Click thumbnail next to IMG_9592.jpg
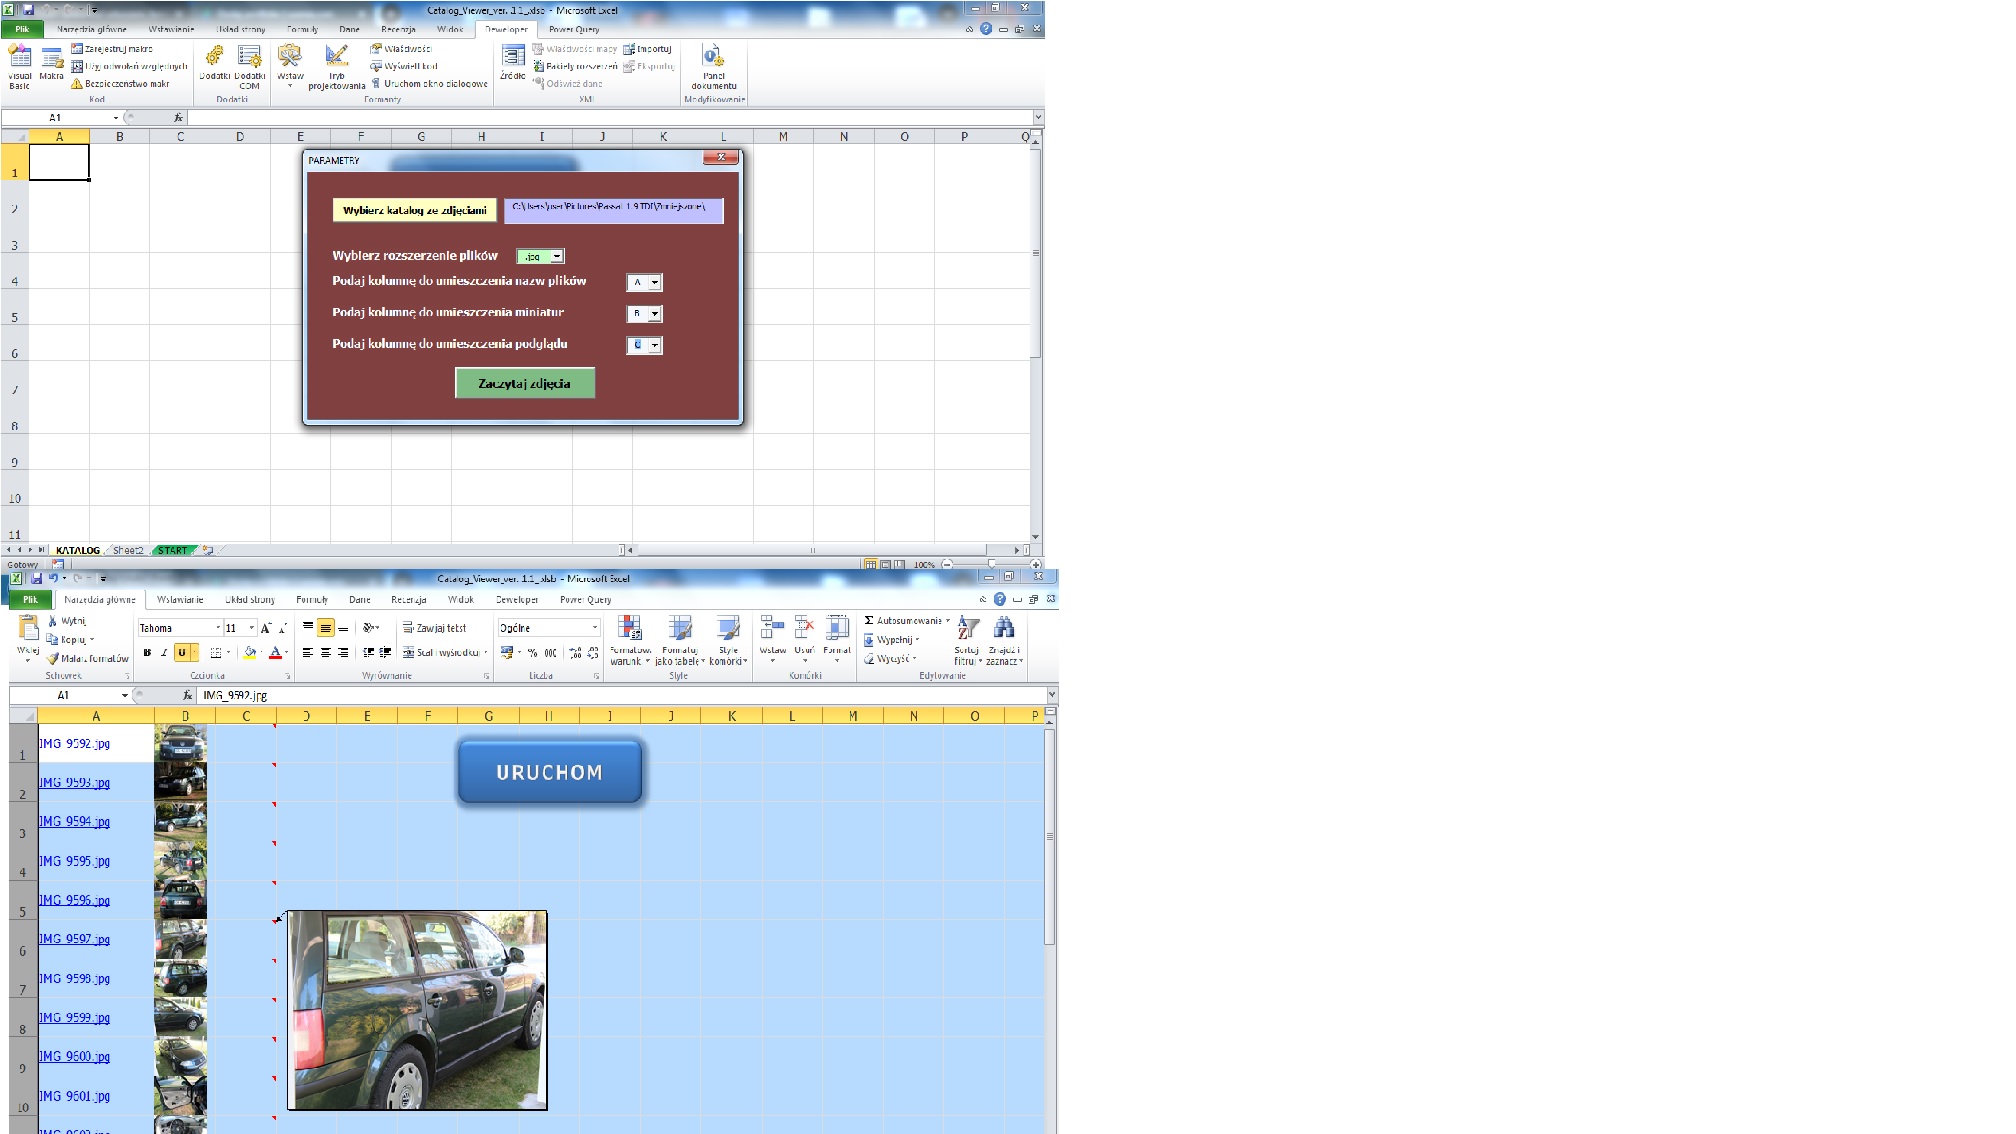Screen dimensions: 2016x1134 181,744
